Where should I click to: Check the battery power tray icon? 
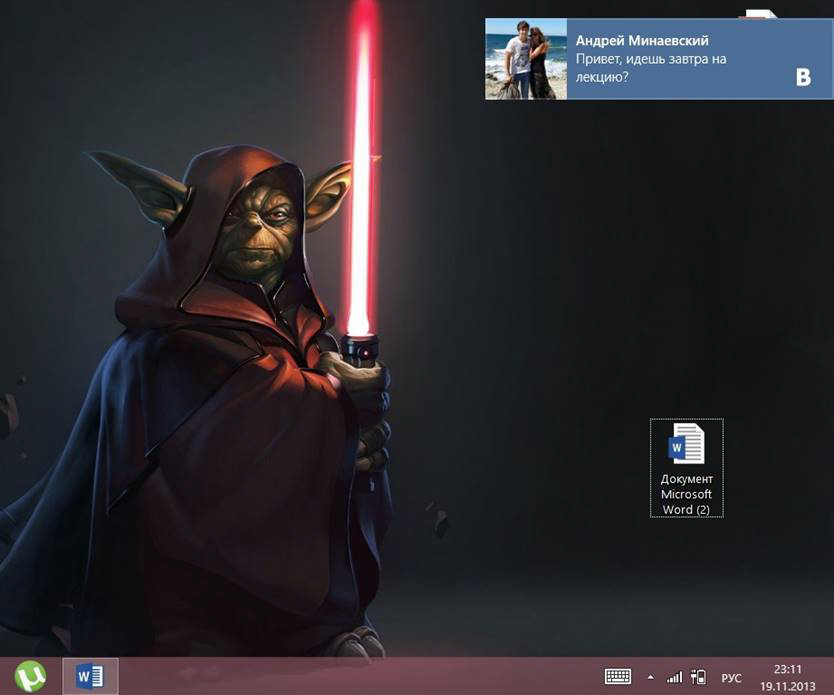[698, 677]
